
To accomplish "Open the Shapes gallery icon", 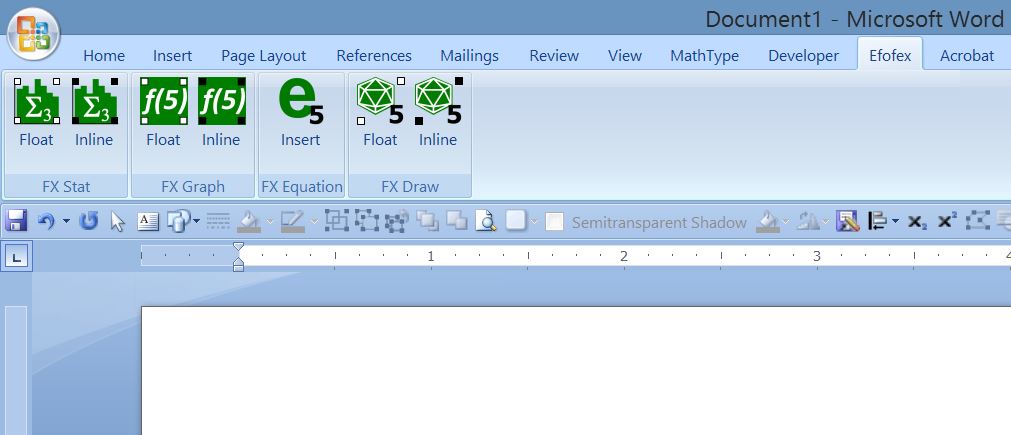I will coord(177,222).
